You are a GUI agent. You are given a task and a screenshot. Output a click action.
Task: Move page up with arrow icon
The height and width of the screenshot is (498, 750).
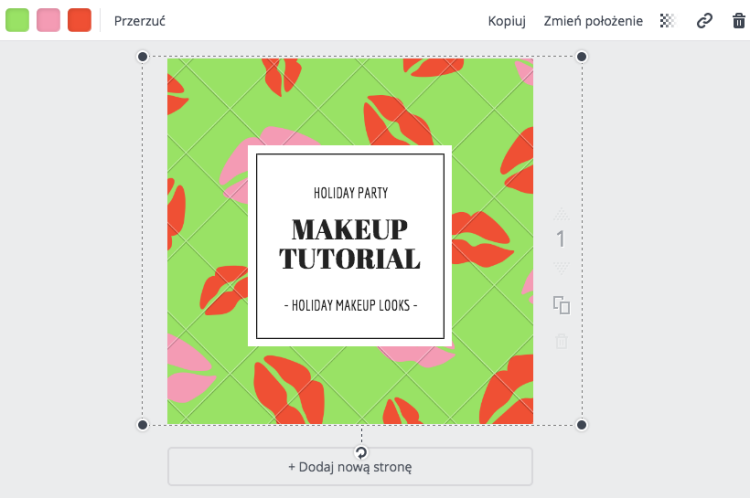[x=561, y=214]
